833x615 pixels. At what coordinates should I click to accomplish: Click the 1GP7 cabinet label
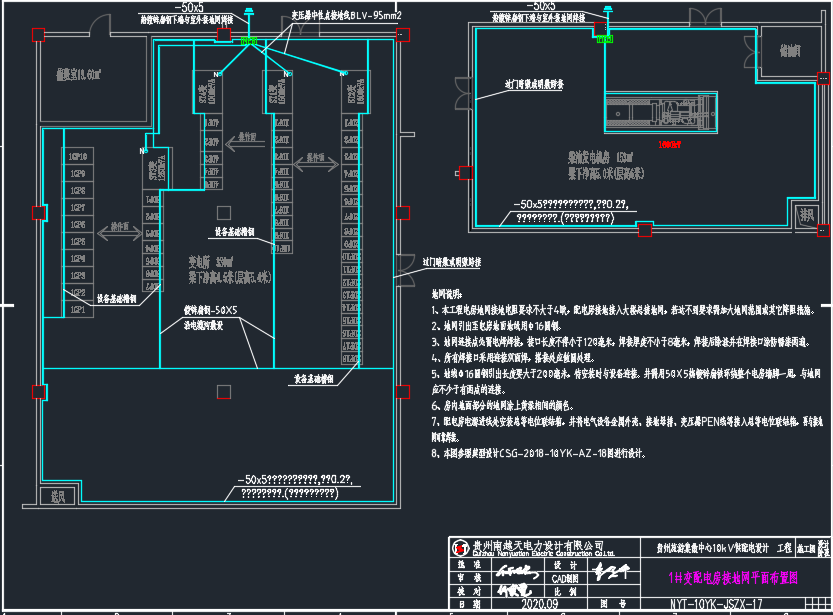pyautogui.click(x=78, y=208)
